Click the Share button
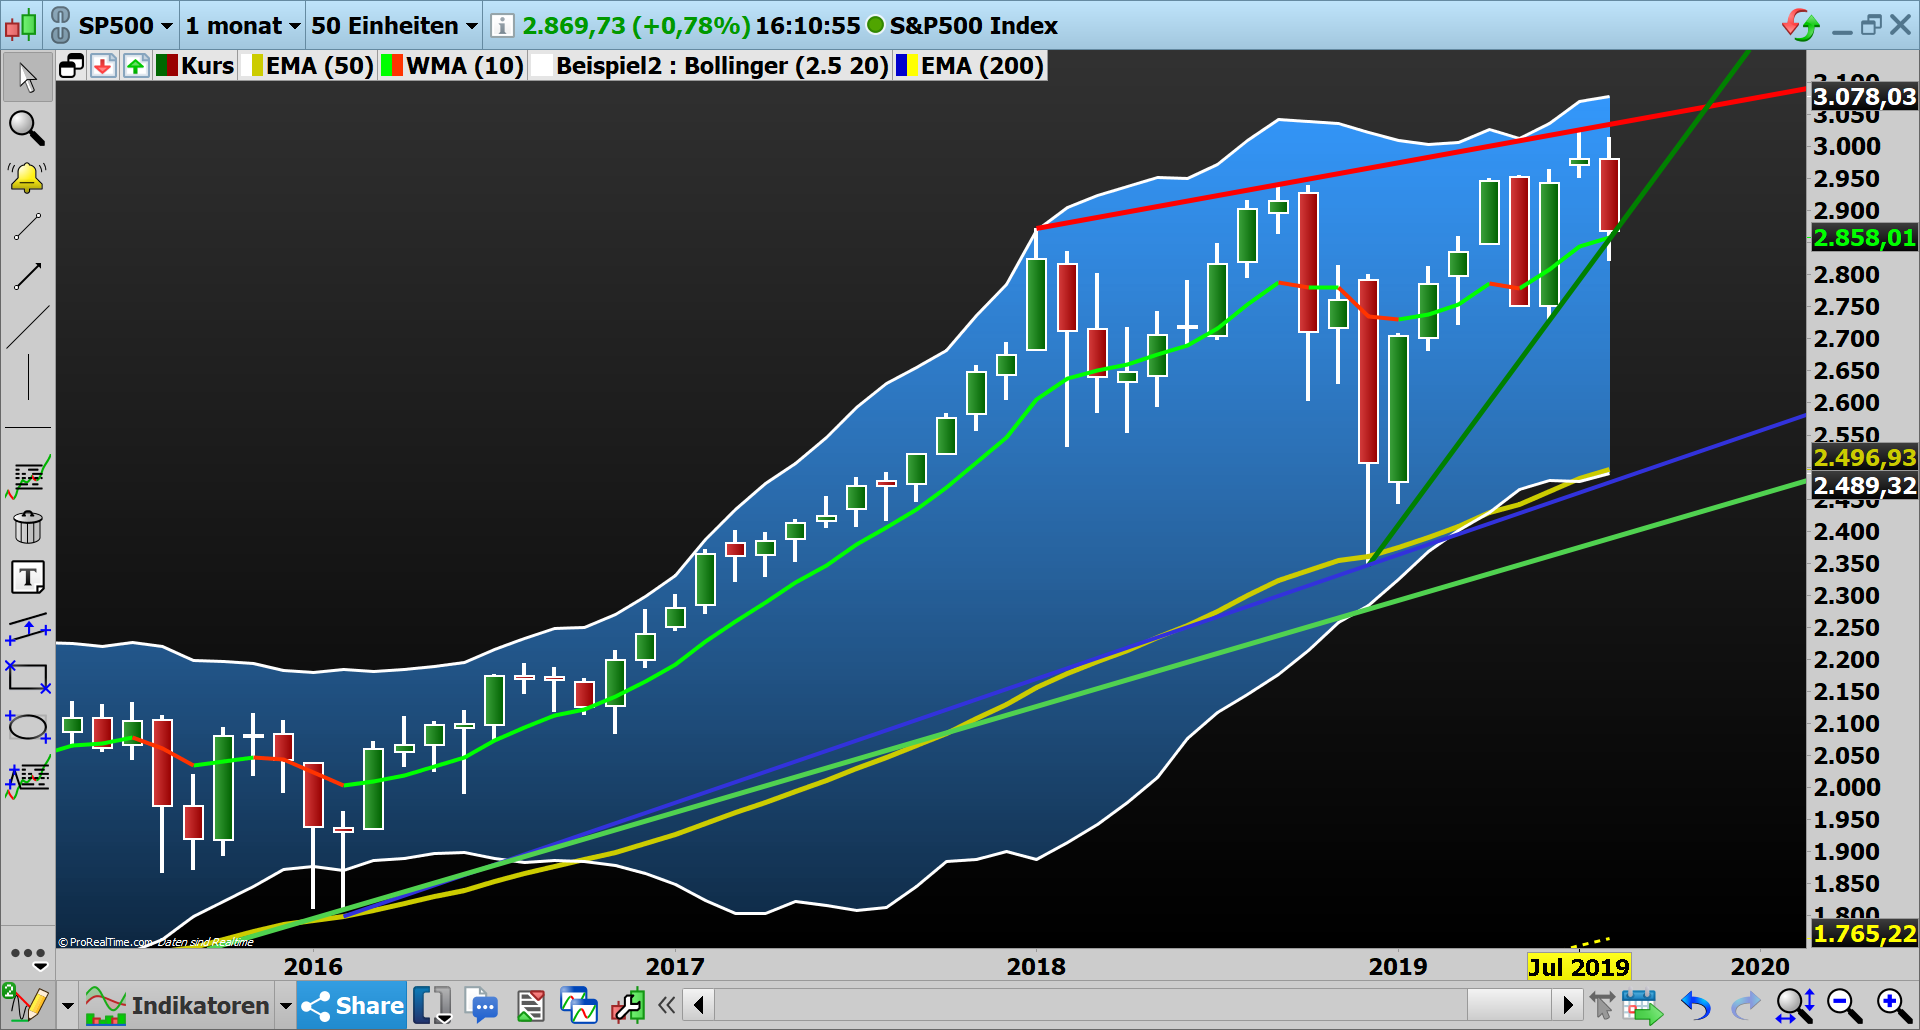1920x1030 pixels. (x=350, y=1005)
